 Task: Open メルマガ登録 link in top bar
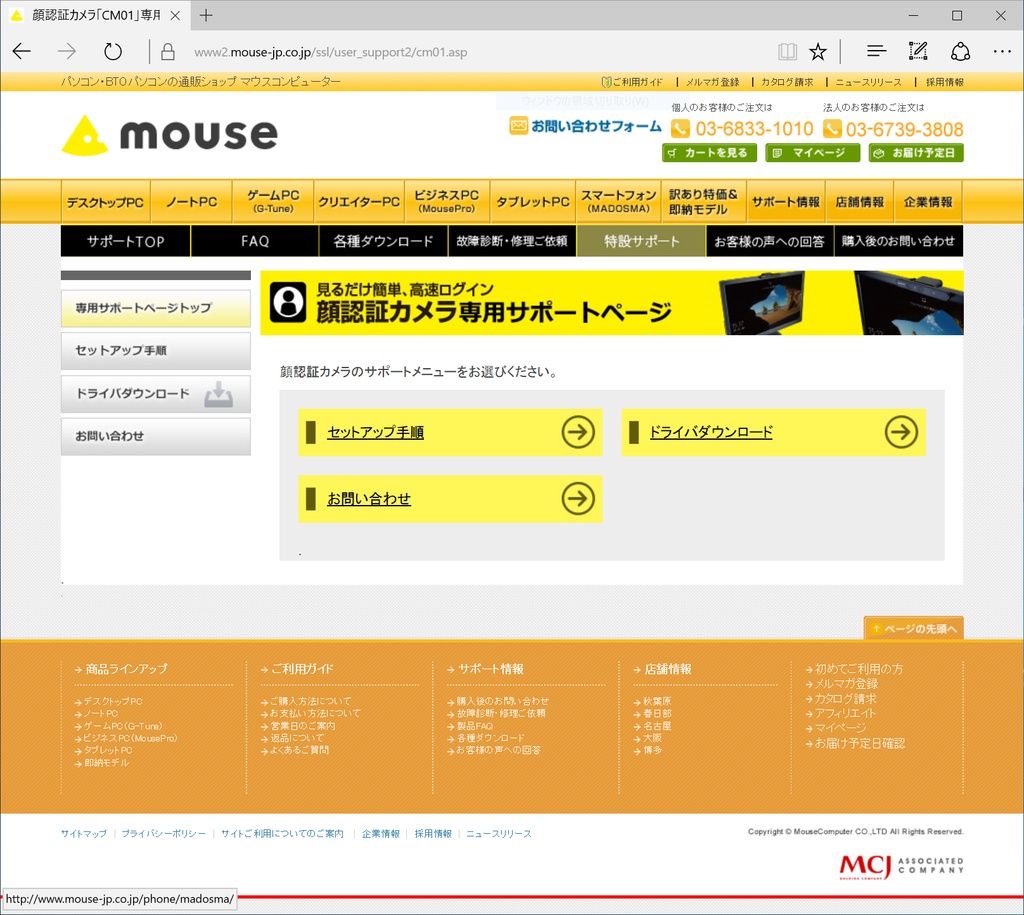tap(712, 82)
